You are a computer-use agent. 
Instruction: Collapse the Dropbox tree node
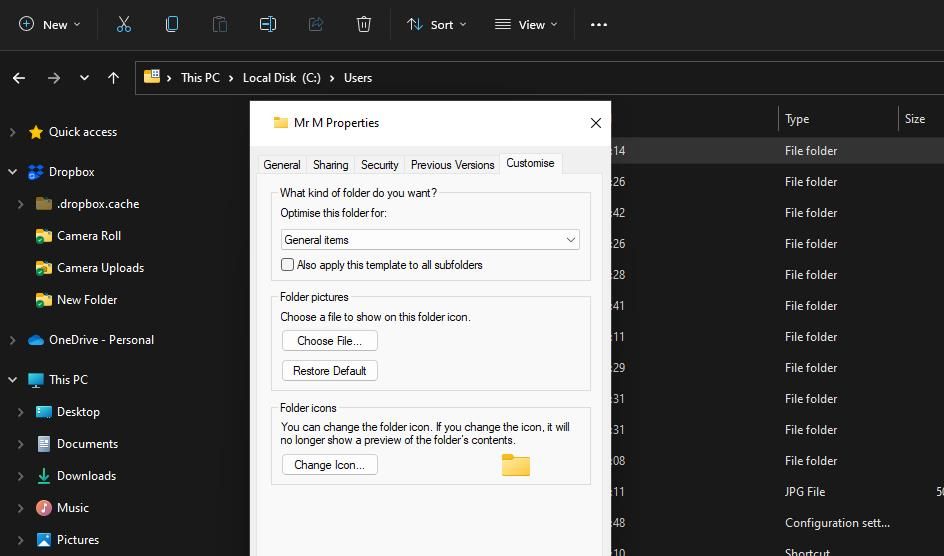point(13,172)
